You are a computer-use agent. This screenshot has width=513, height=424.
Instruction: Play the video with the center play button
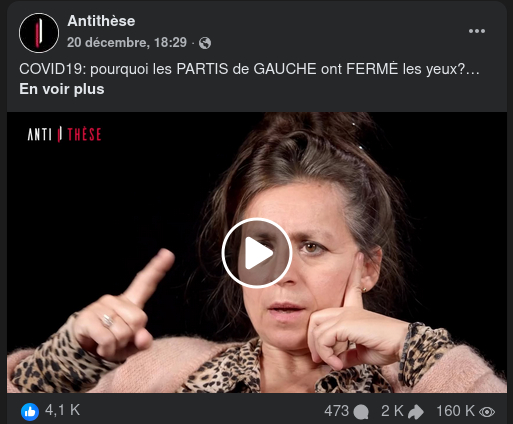coord(257,253)
